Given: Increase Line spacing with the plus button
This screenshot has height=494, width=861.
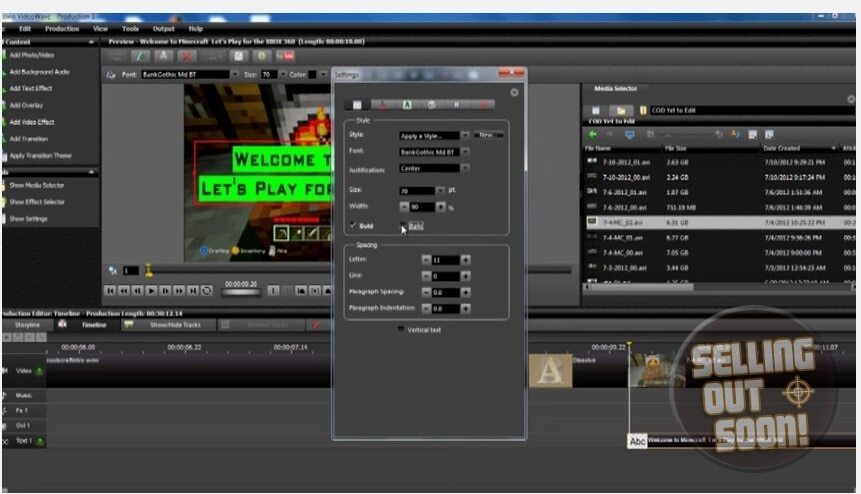Looking at the screenshot, I should point(466,276).
